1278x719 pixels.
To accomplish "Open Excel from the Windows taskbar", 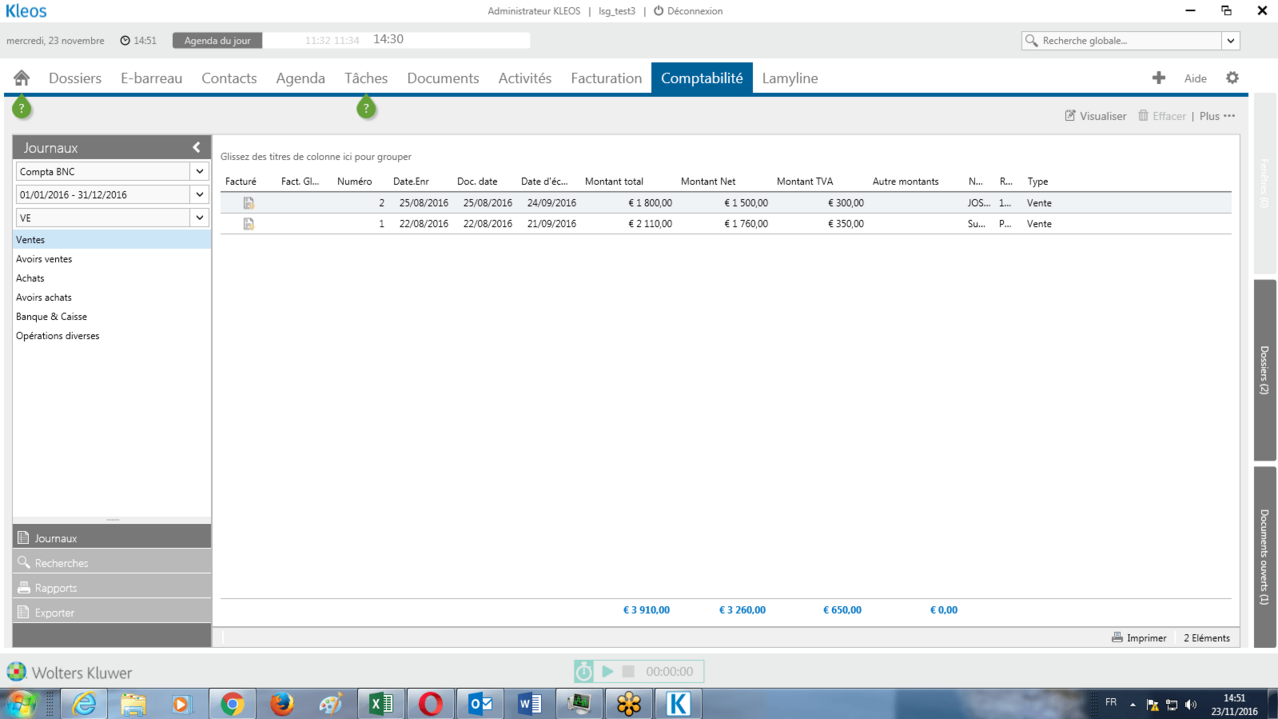I will tap(380, 704).
